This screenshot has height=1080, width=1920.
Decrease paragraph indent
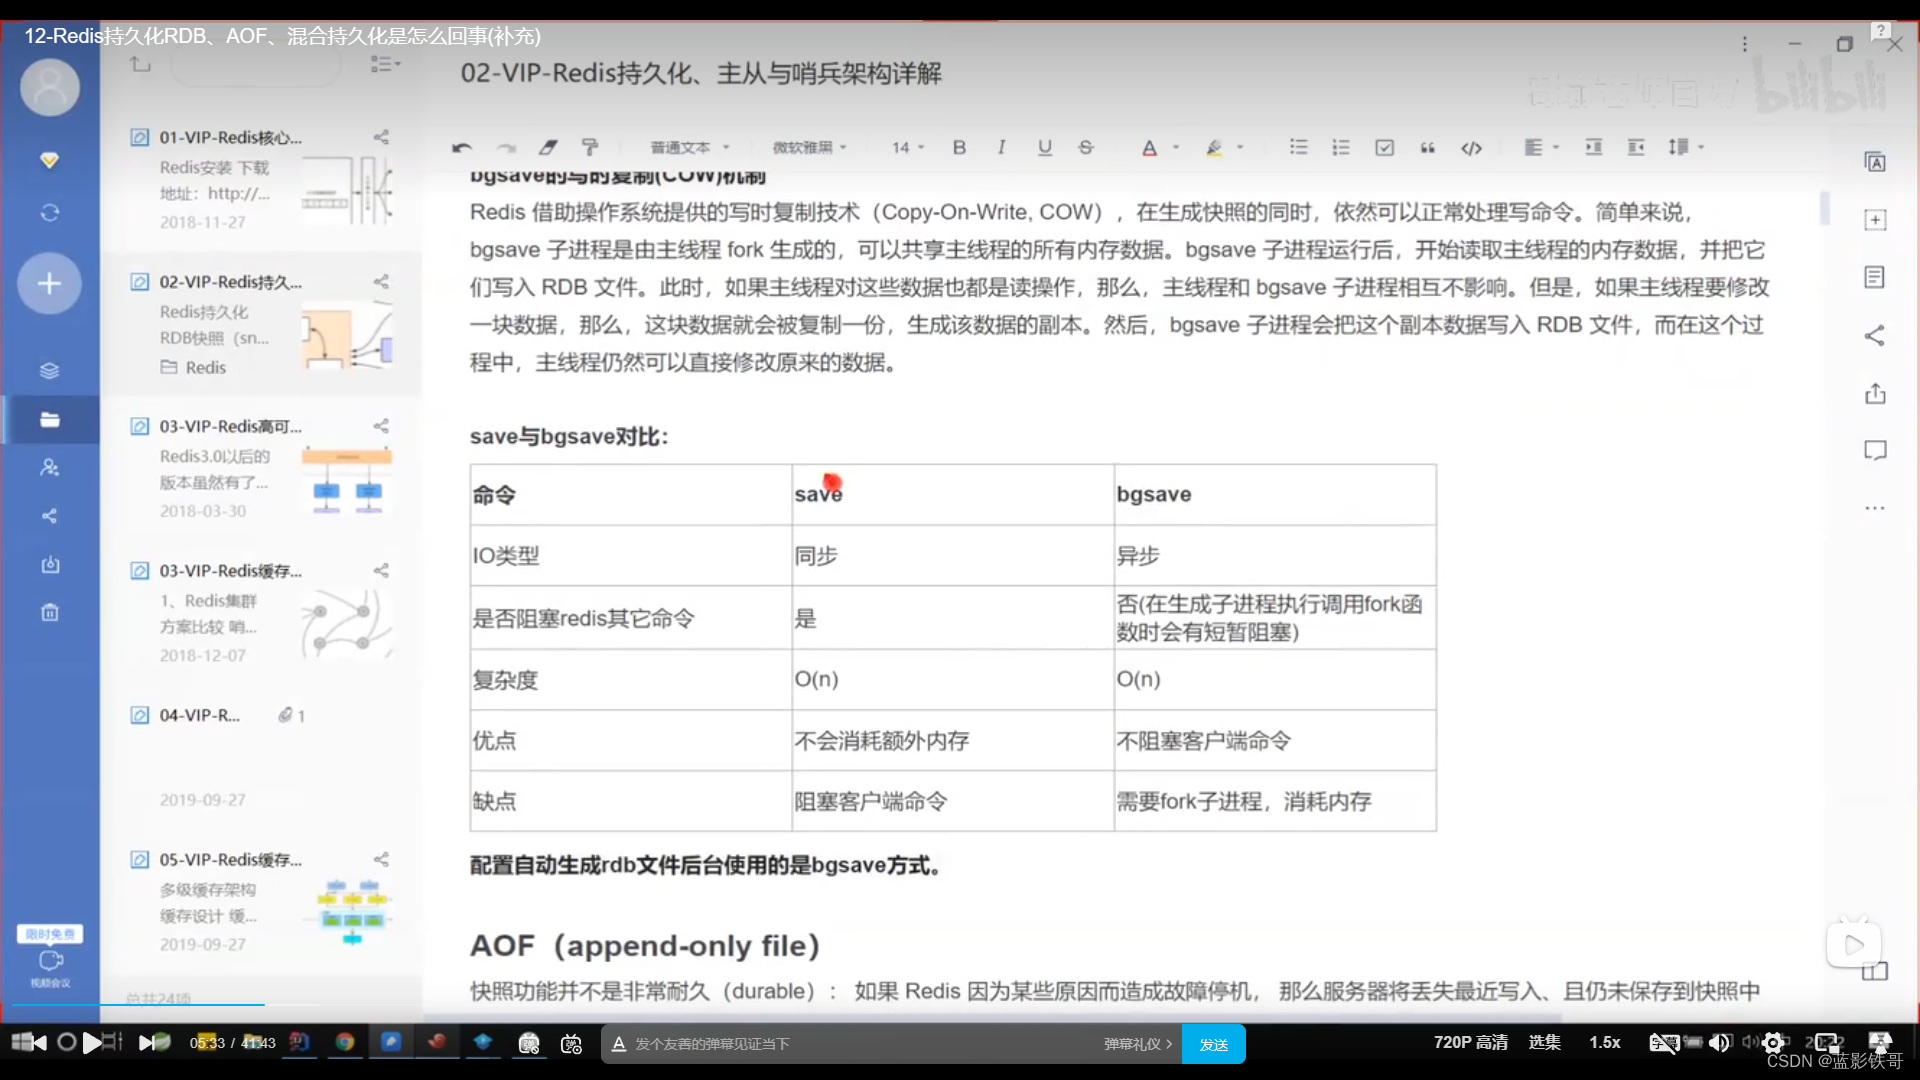[x=1636, y=148]
